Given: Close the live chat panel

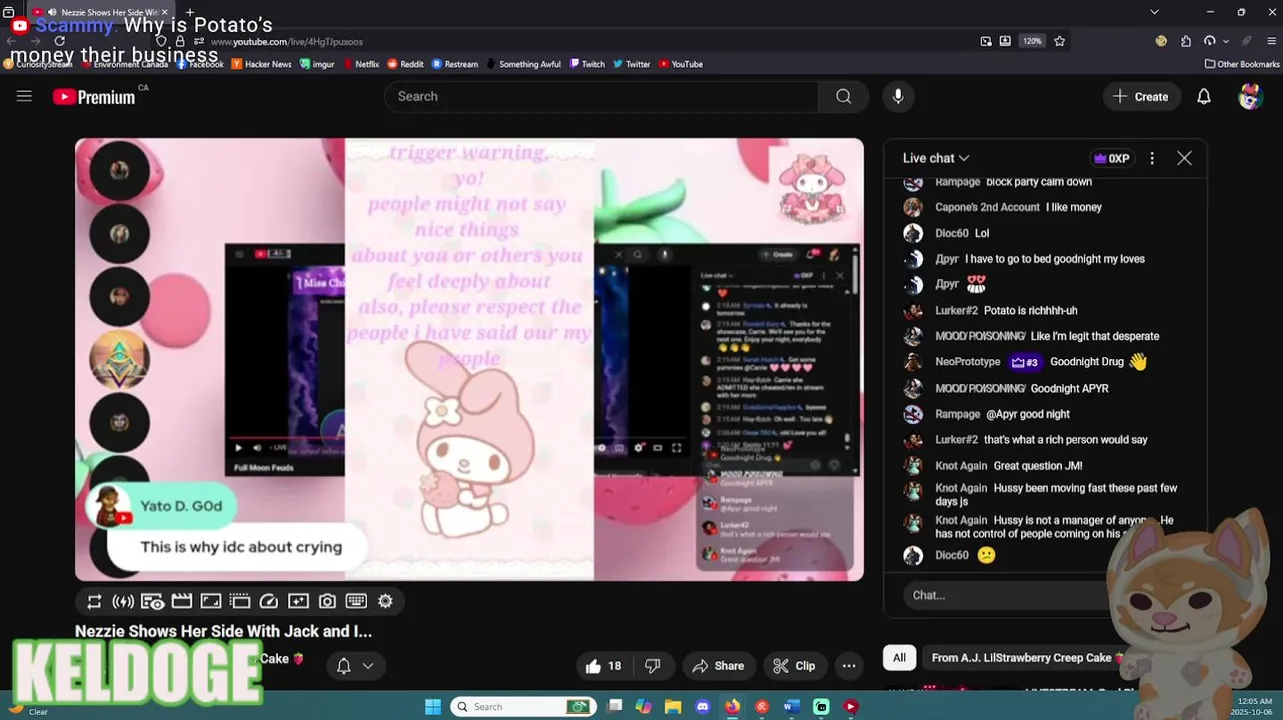Looking at the screenshot, I should click(x=1184, y=158).
